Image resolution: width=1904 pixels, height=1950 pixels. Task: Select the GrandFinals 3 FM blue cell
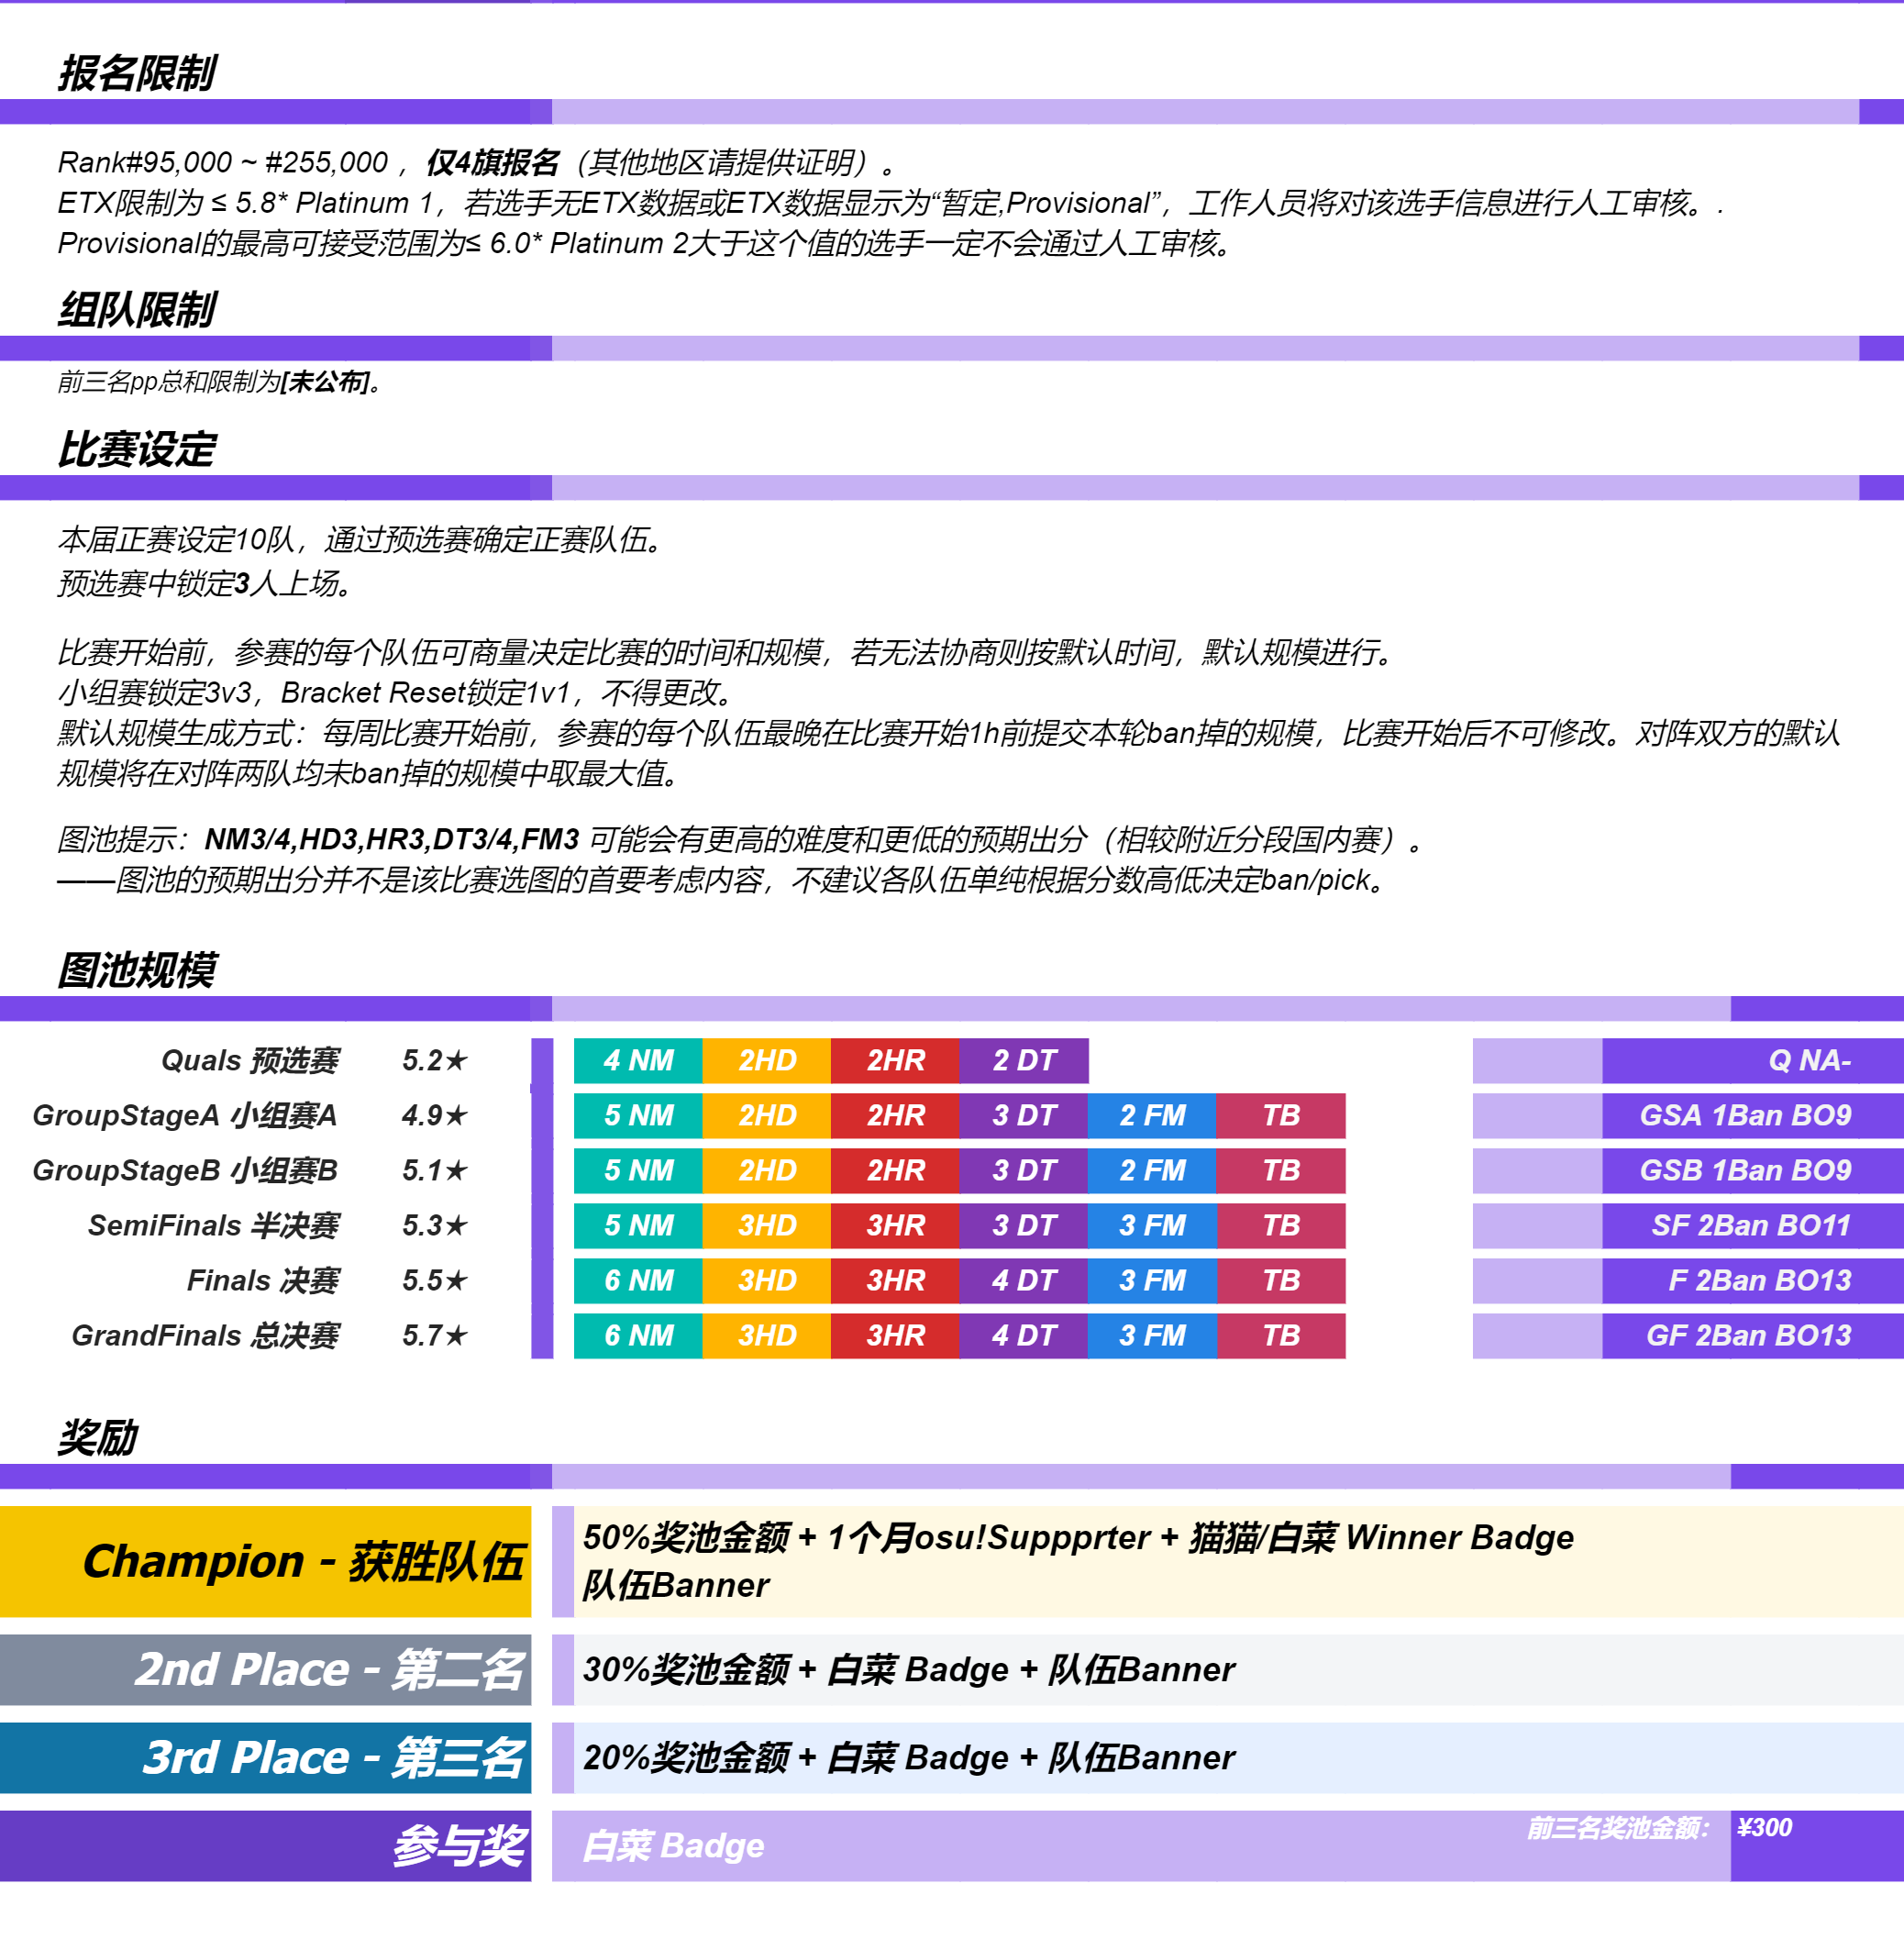(x=1152, y=1335)
